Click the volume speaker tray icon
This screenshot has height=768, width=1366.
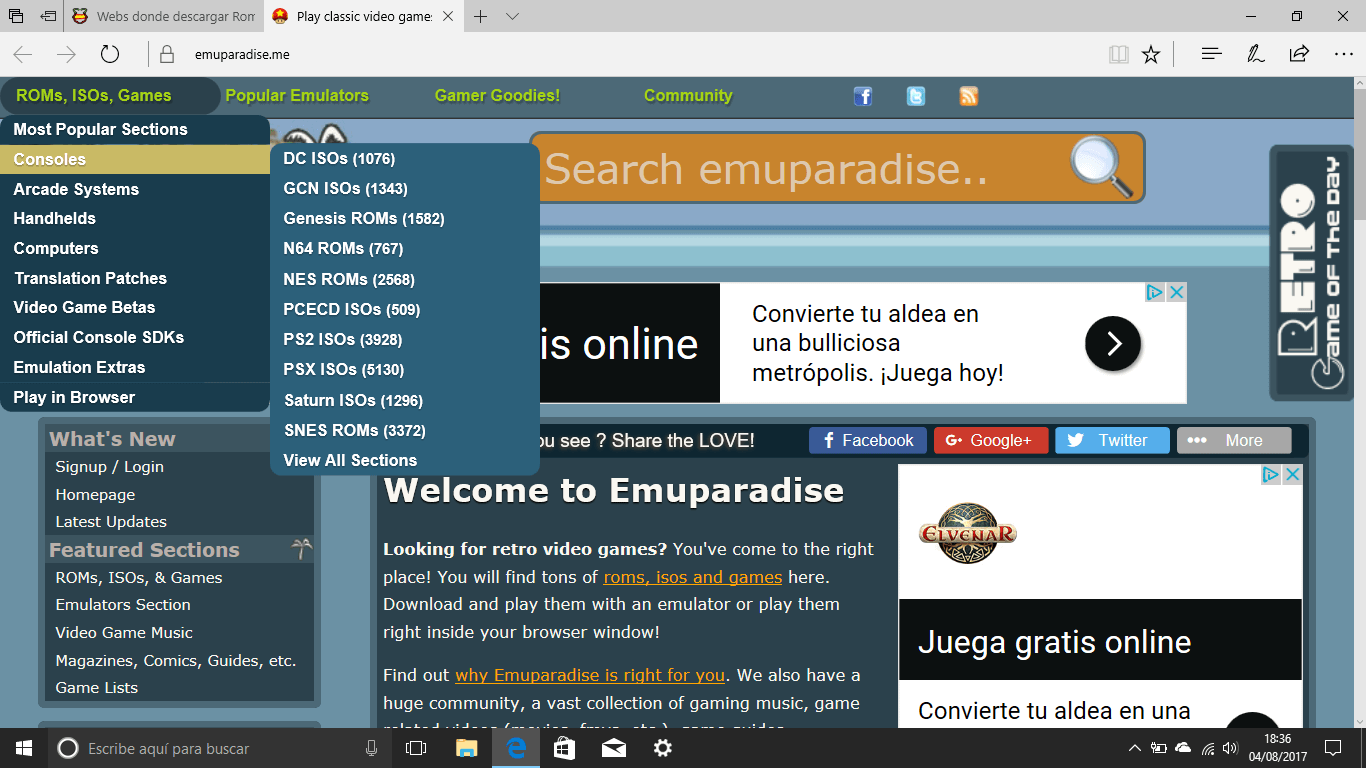[x=1229, y=748]
